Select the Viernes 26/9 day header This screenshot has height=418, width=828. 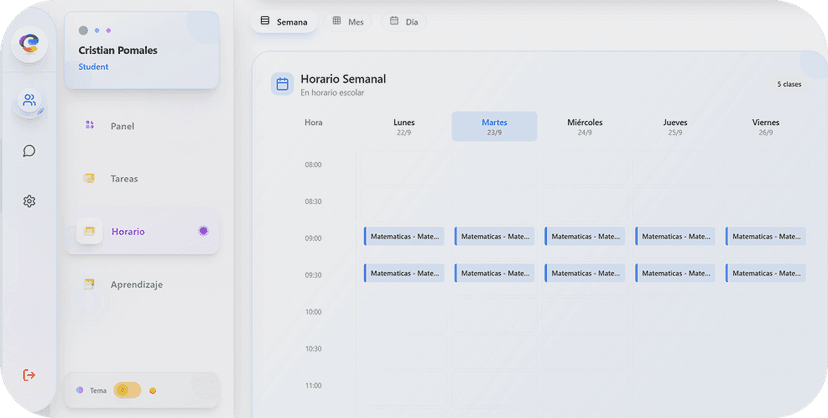pyautogui.click(x=765, y=127)
